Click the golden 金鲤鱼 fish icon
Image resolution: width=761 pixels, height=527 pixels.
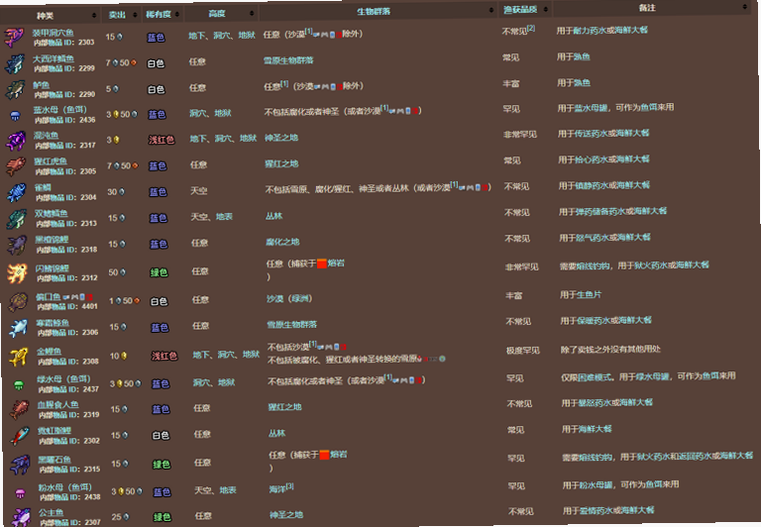pyautogui.click(x=18, y=357)
